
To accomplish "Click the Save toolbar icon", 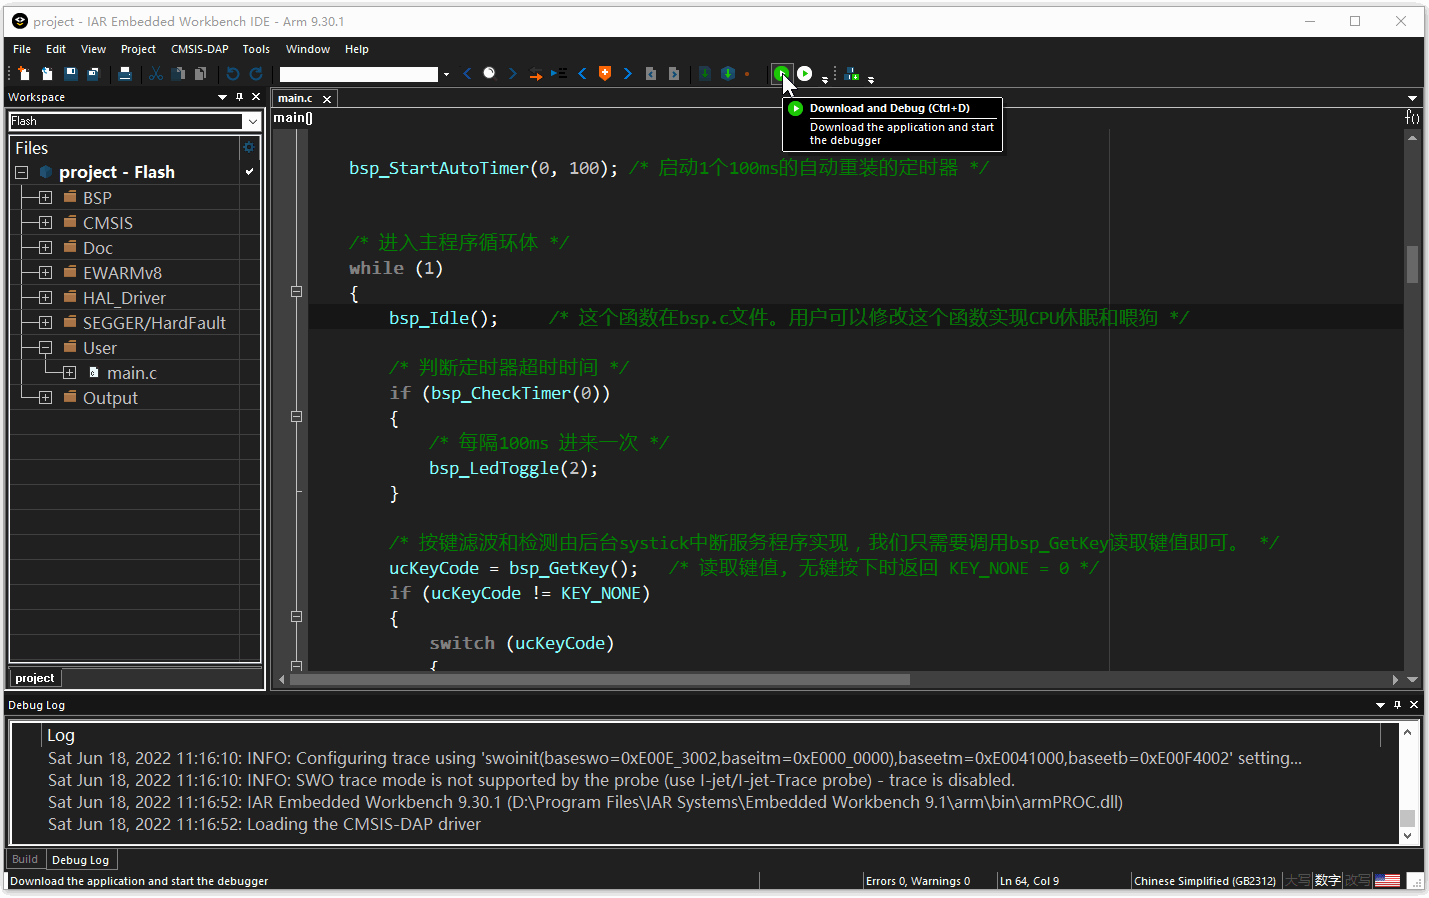I will 71,73.
